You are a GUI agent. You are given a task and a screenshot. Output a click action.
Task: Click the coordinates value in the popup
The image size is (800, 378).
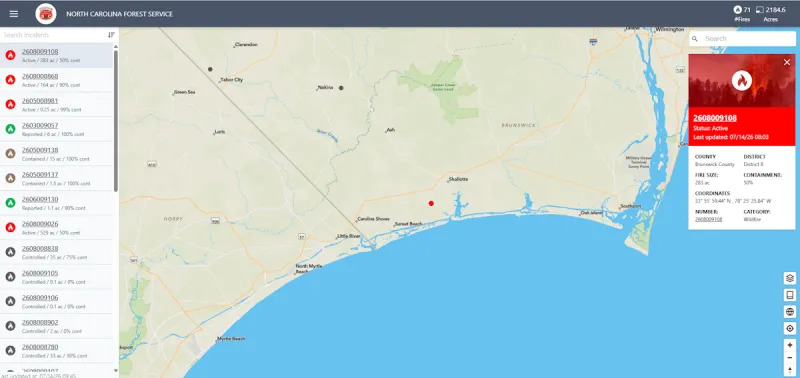tap(733, 201)
